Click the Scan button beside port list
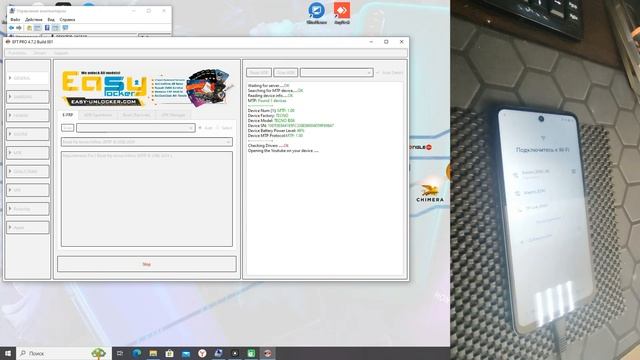Image resolution: width=640 pixels, height=360 pixels. tap(67, 128)
